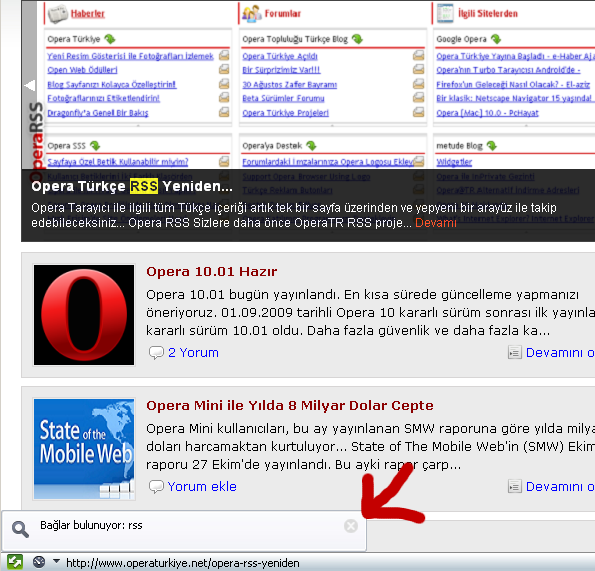Click the State of the Mobile Web thumbnail

pos(84,449)
